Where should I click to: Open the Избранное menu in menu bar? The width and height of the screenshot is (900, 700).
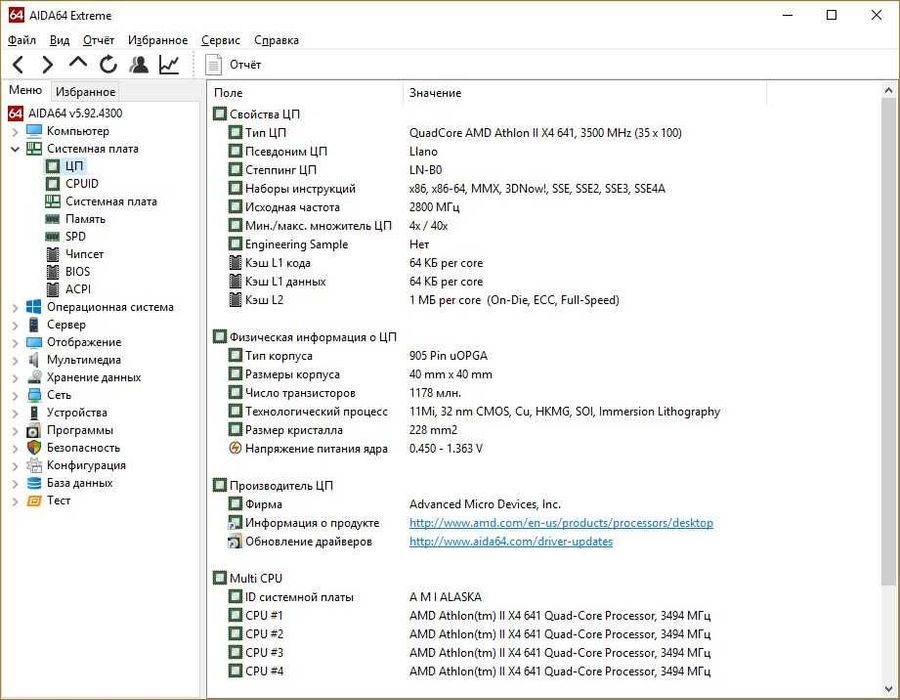(x=158, y=40)
